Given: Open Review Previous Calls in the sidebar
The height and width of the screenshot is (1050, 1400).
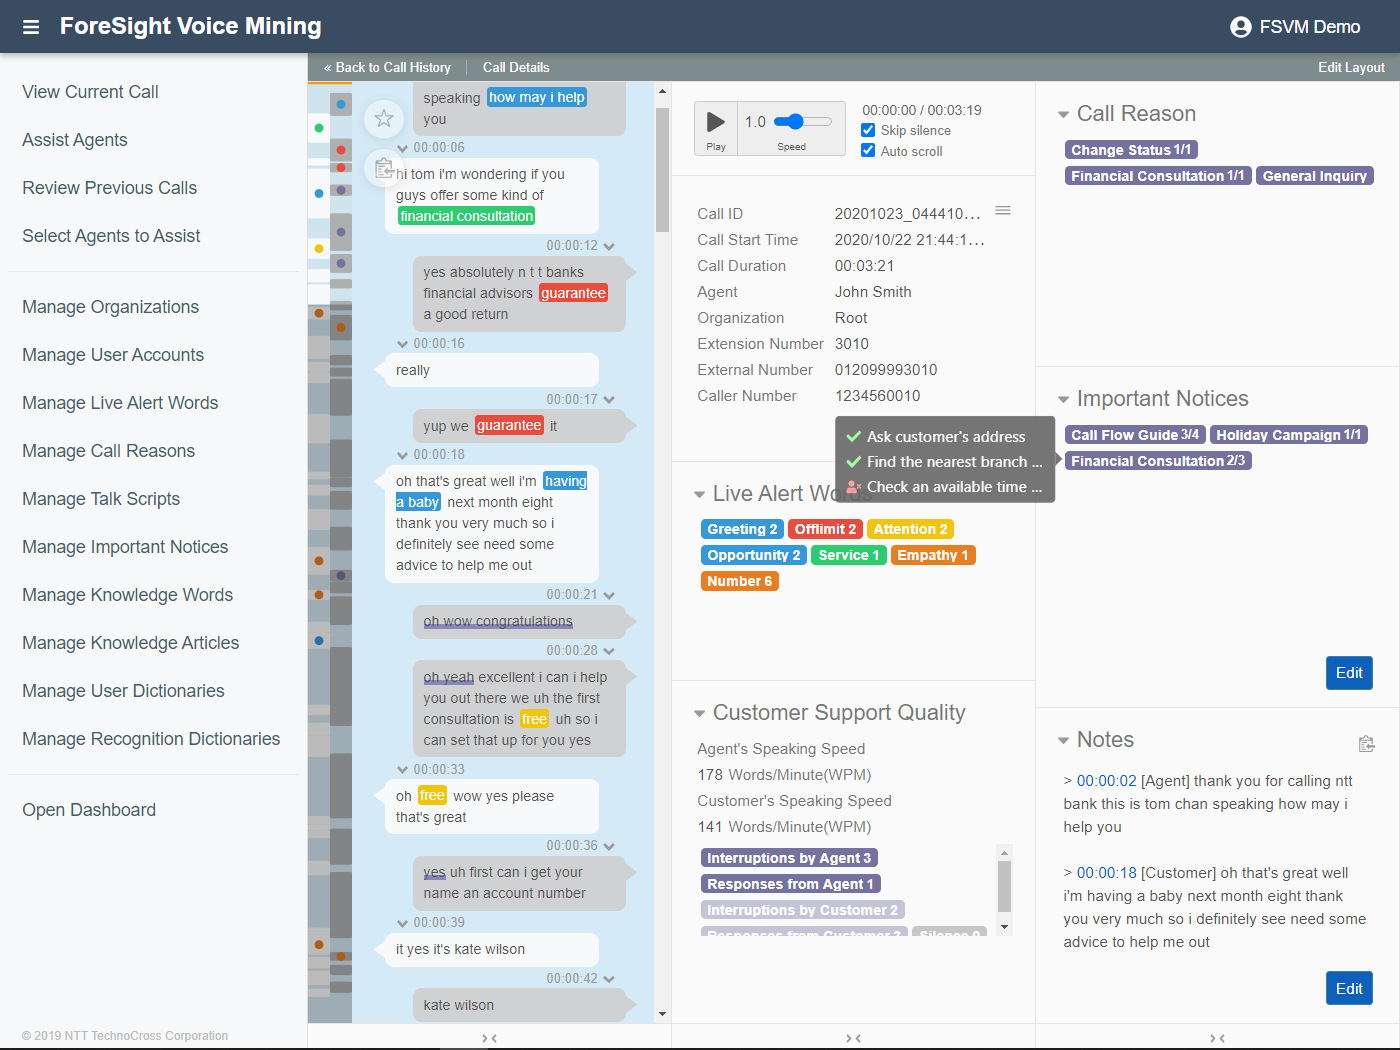Looking at the screenshot, I should tap(109, 187).
